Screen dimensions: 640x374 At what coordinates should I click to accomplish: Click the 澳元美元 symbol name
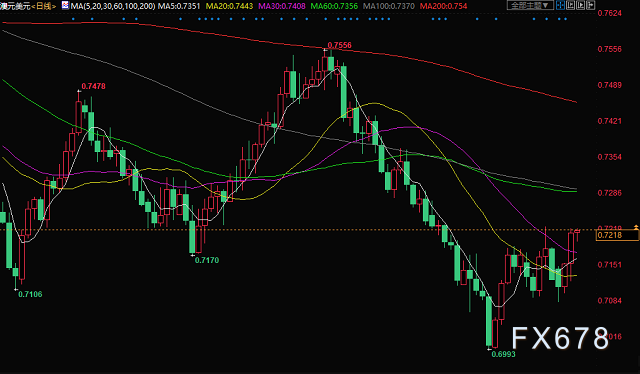15,6
